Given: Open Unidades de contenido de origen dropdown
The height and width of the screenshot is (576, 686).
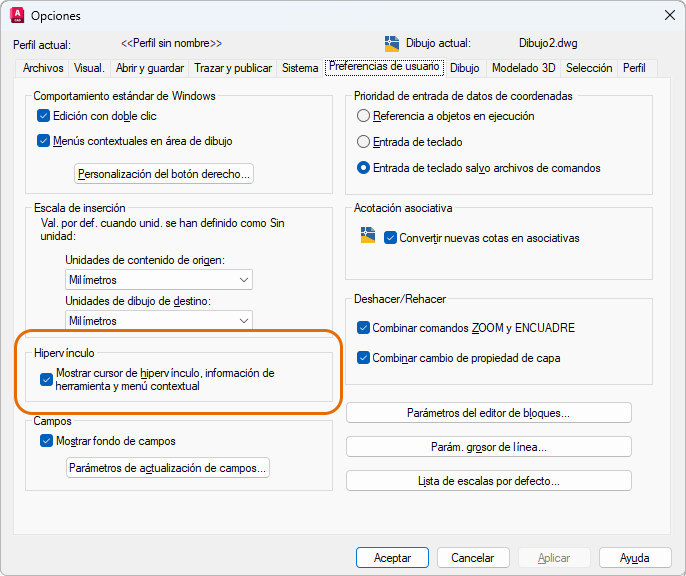Looking at the screenshot, I should [x=158, y=280].
